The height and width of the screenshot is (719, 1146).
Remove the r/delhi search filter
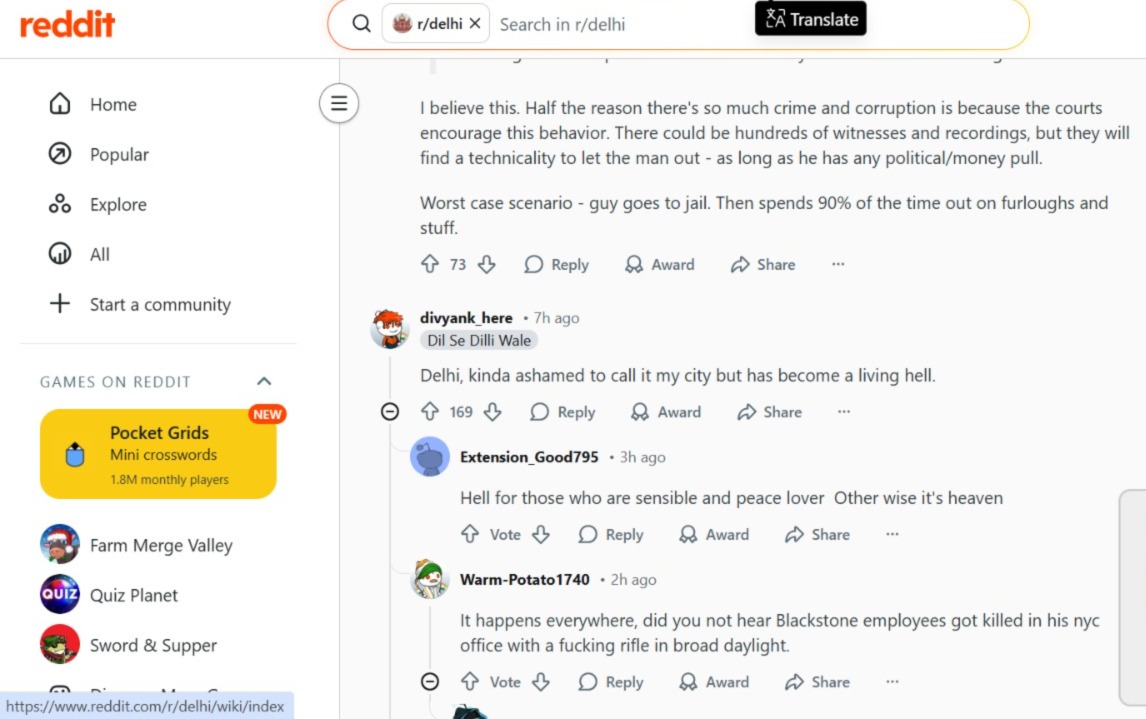pyautogui.click(x=474, y=23)
